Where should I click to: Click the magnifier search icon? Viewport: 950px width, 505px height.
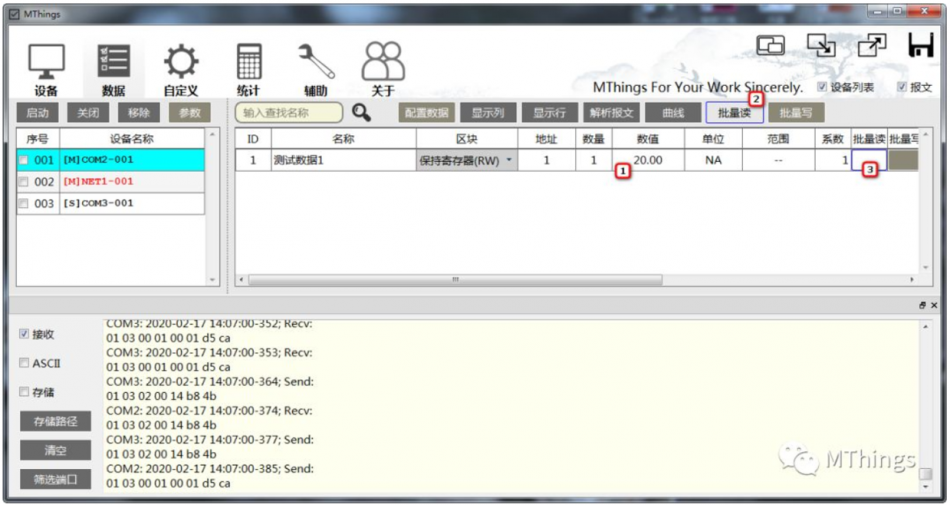click(x=362, y=113)
